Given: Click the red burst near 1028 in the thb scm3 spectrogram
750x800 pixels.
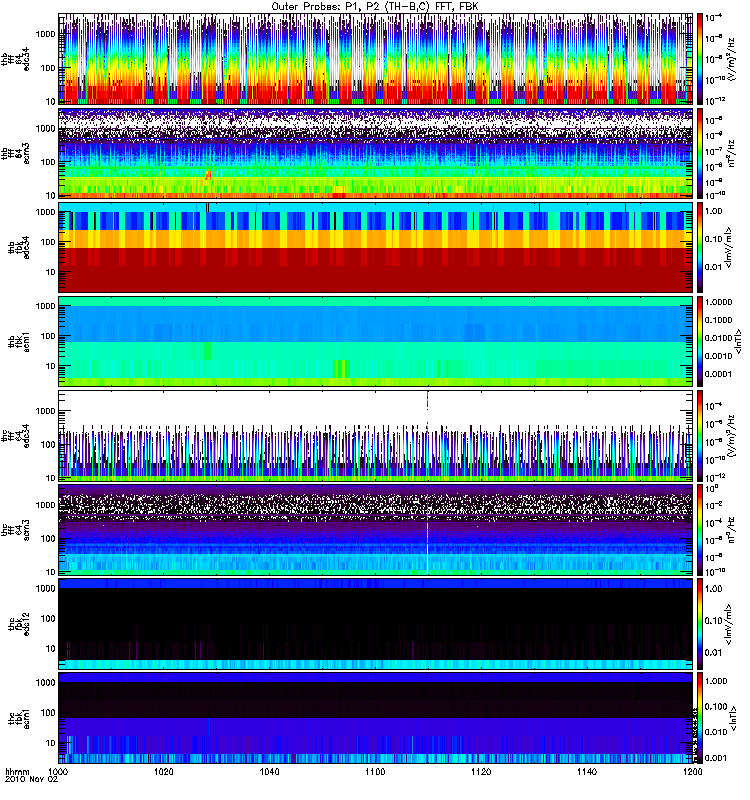Looking at the screenshot, I should click(x=207, y=177).
